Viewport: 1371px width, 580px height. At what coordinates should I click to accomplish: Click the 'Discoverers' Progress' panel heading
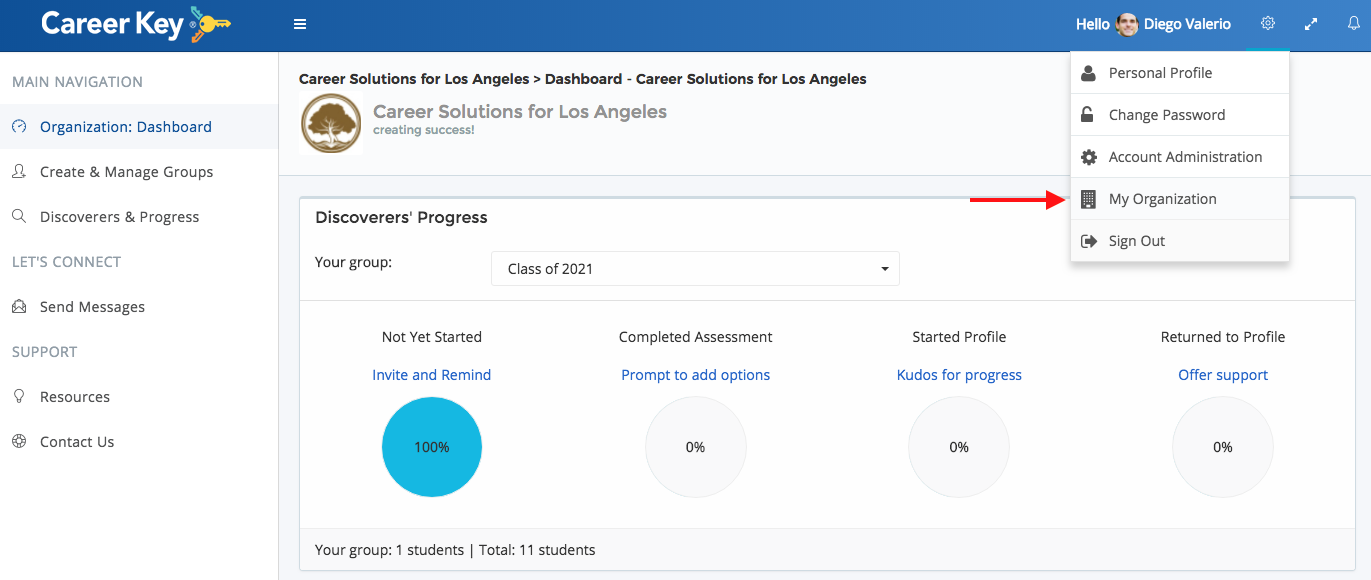click(x=401, y=217)
